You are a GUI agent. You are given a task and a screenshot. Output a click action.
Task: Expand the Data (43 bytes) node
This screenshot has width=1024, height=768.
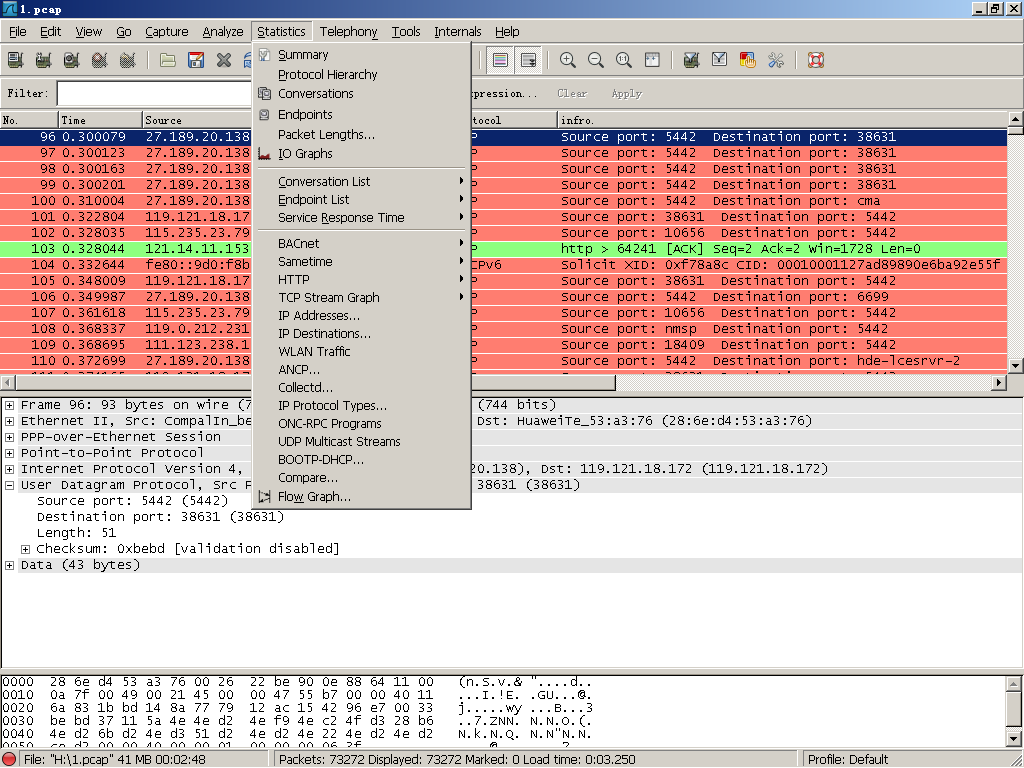pyautogui.click(x=10, y=565)
